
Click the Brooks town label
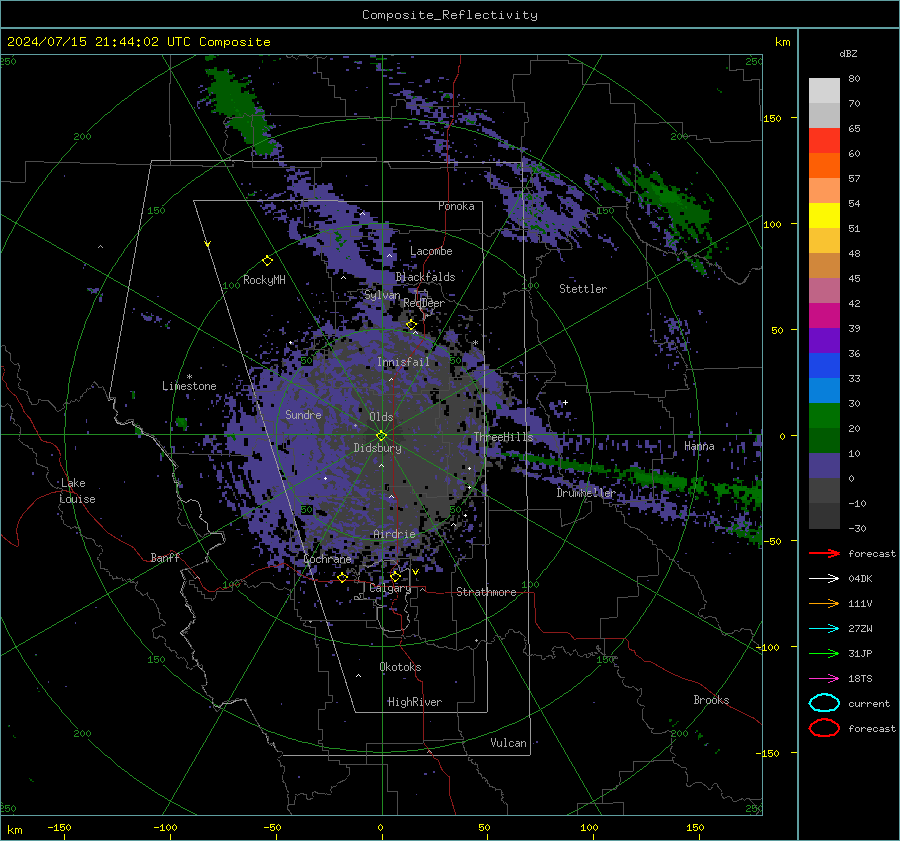pyautogui.click(x=711, y=700)
